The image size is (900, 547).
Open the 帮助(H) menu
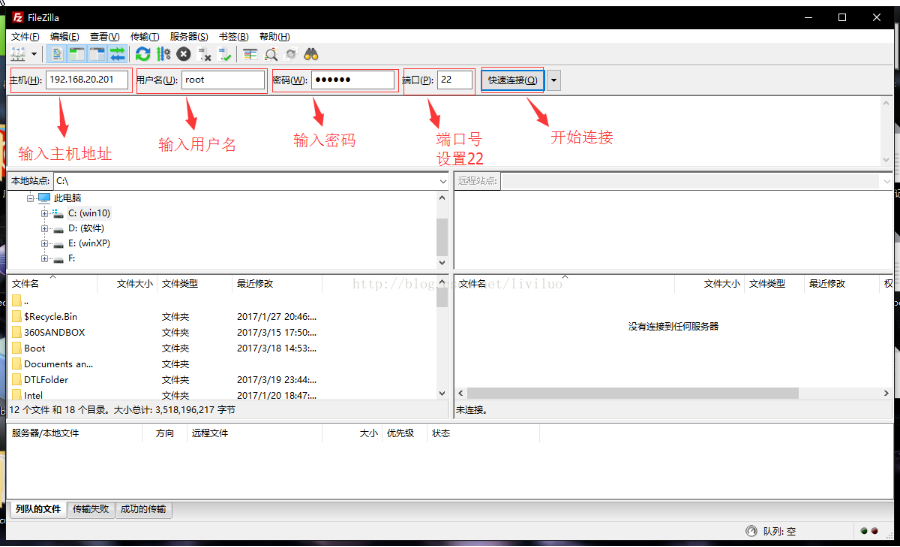coord(274,37)
